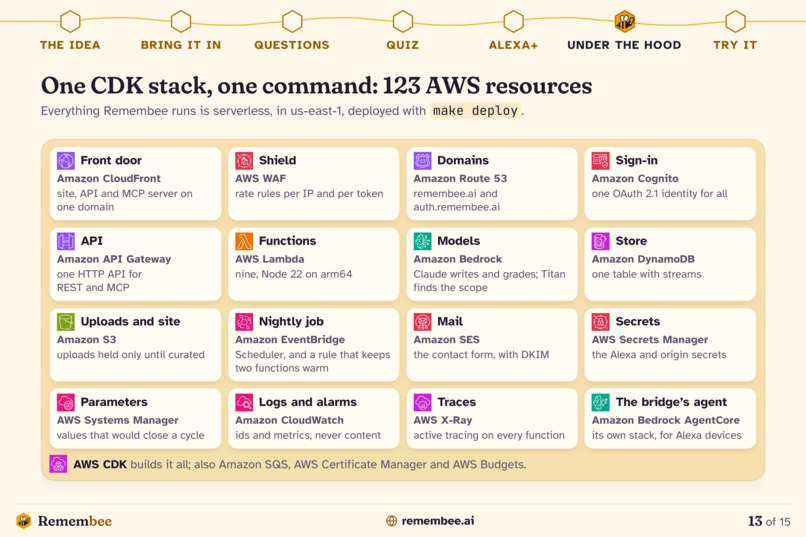Jump to the ALEXA+ section
The width and height of the screenshot is (806, 537).
click(x=514, y=45)
